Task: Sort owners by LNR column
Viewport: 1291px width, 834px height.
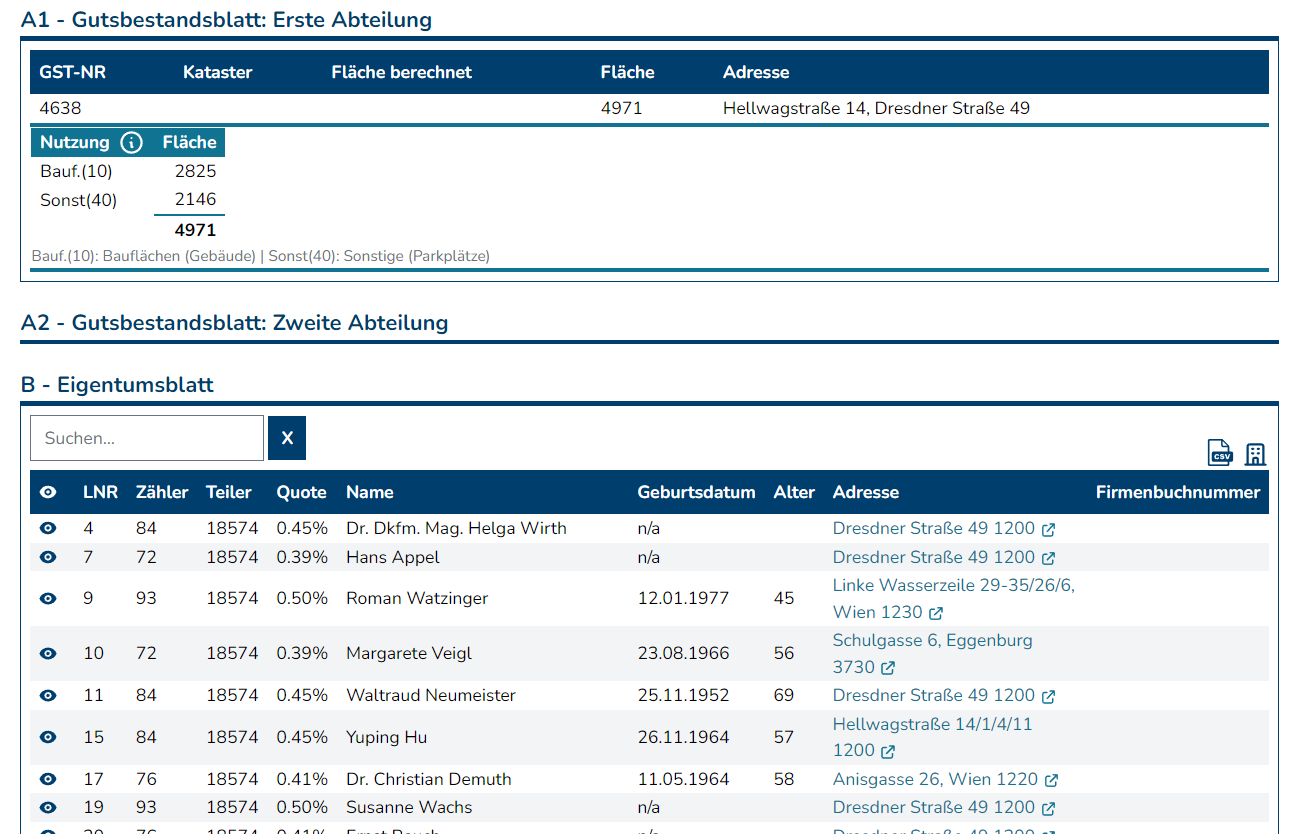Action: 100,492
